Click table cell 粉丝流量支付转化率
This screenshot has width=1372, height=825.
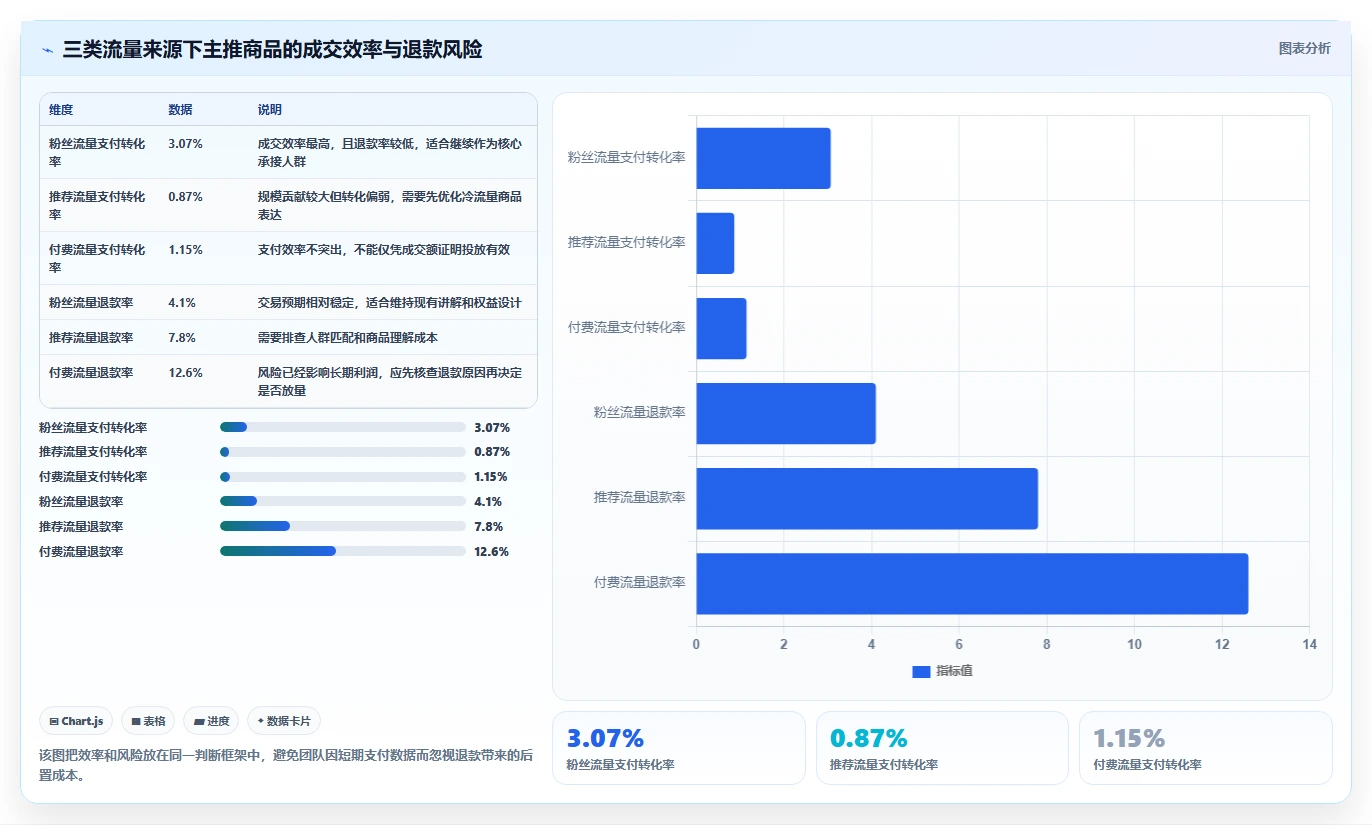click(x=97, y=152)
